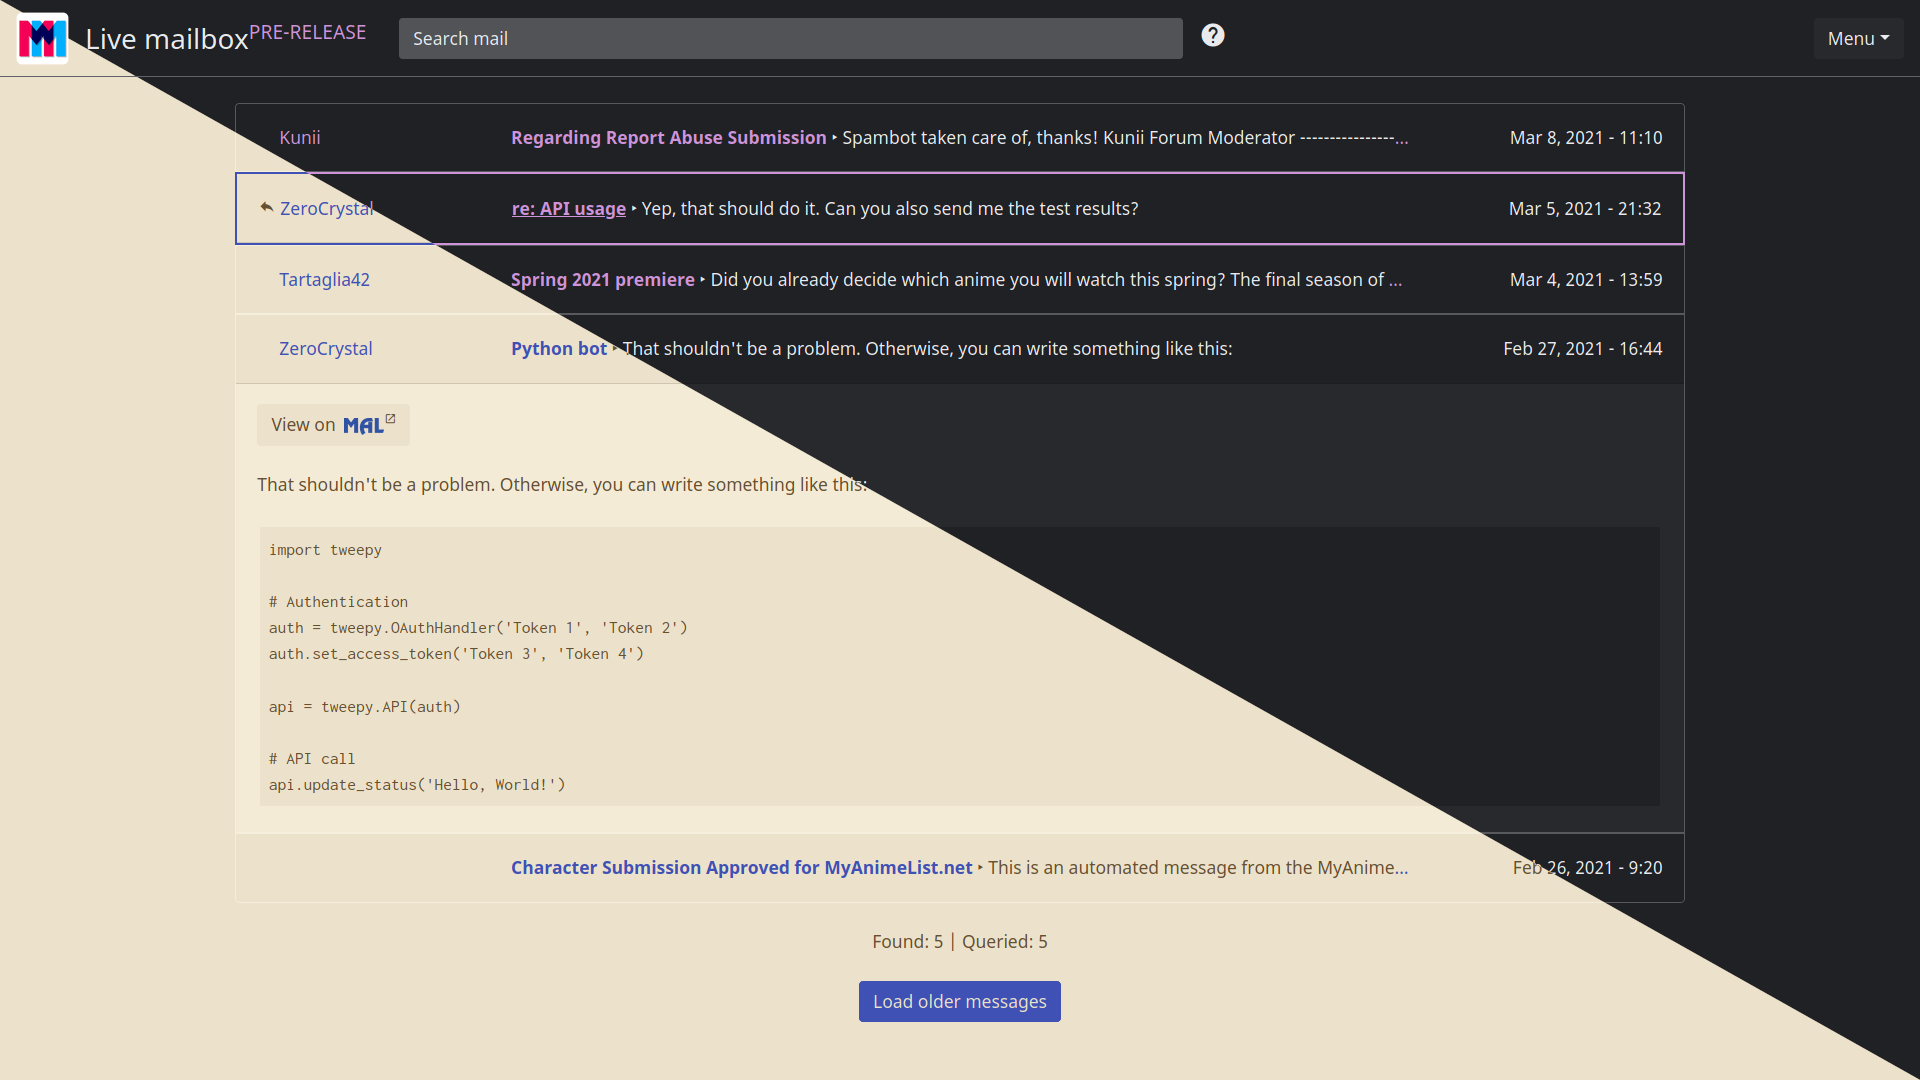Open Regarding Report Abuse Submission message

pyautogui.click(x=668, y=138)
